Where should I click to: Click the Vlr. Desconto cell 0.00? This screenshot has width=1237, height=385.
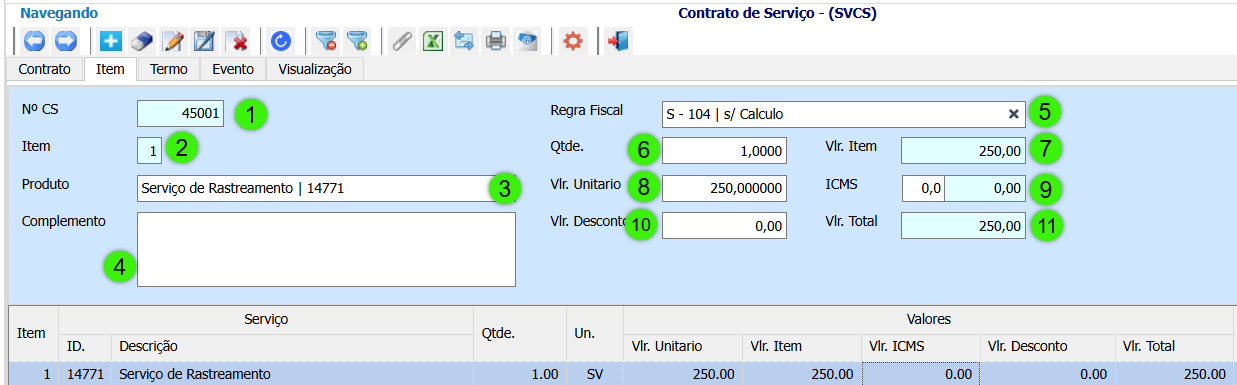(1047, 374)
